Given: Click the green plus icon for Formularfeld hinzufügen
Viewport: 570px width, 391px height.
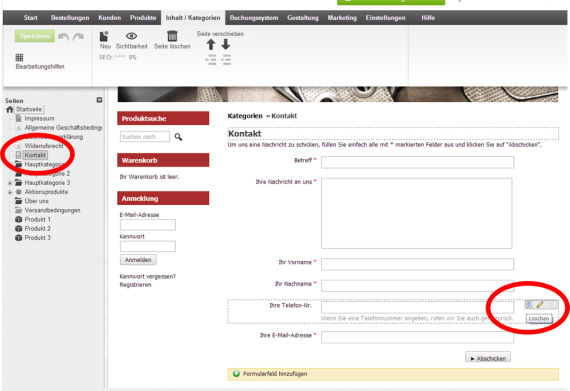Looking at the screenshot, I should (x=236, y=374).
